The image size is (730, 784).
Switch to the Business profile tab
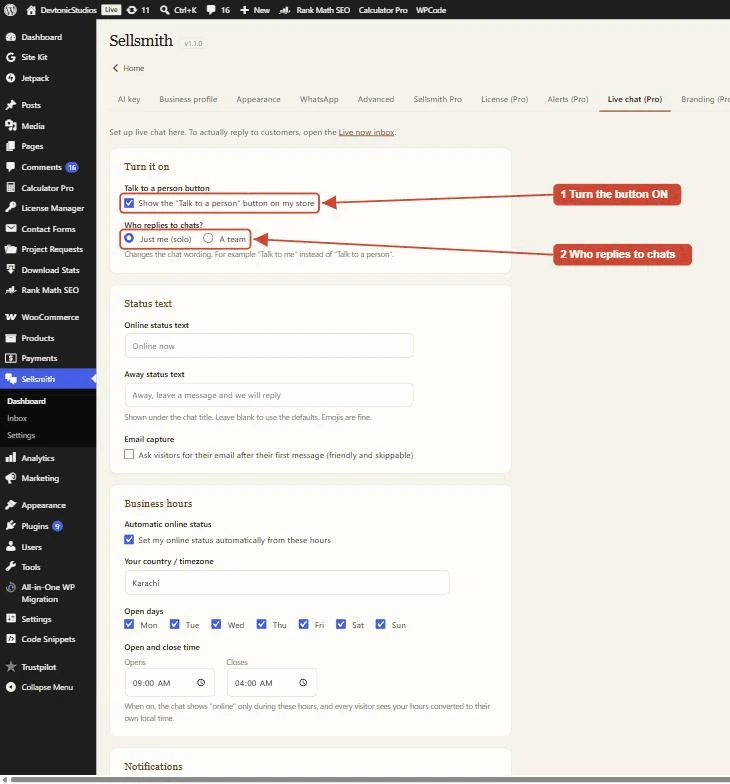tap(188, 99)
